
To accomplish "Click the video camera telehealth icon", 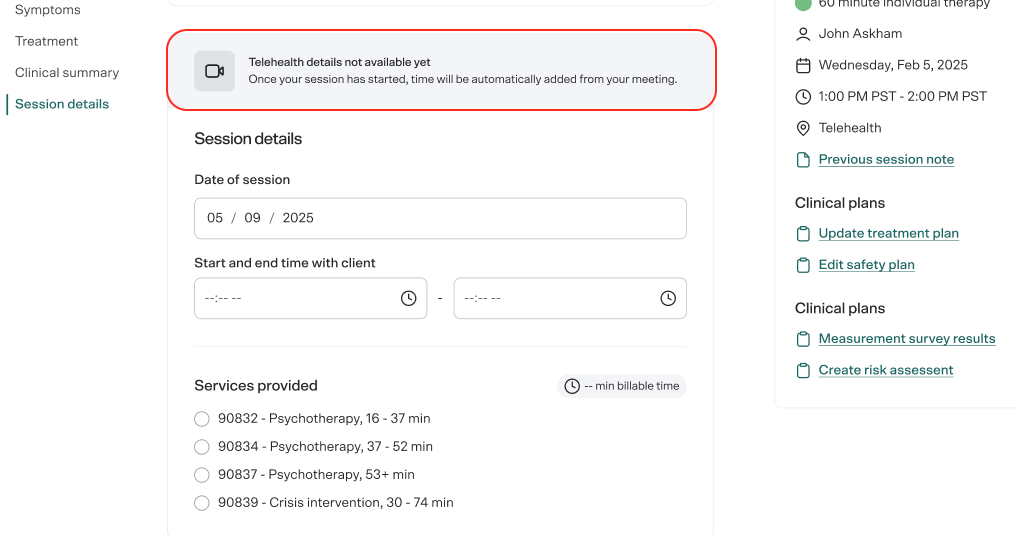I will click(214, 71).
